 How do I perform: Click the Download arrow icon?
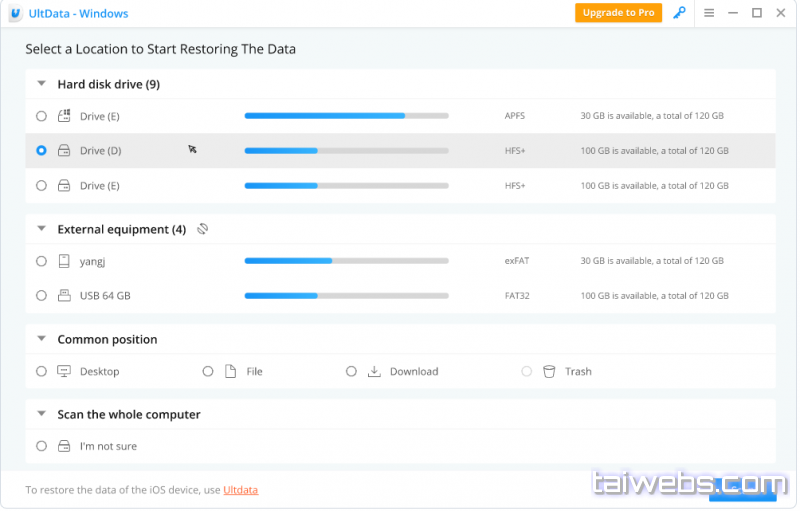click(374, 371)
